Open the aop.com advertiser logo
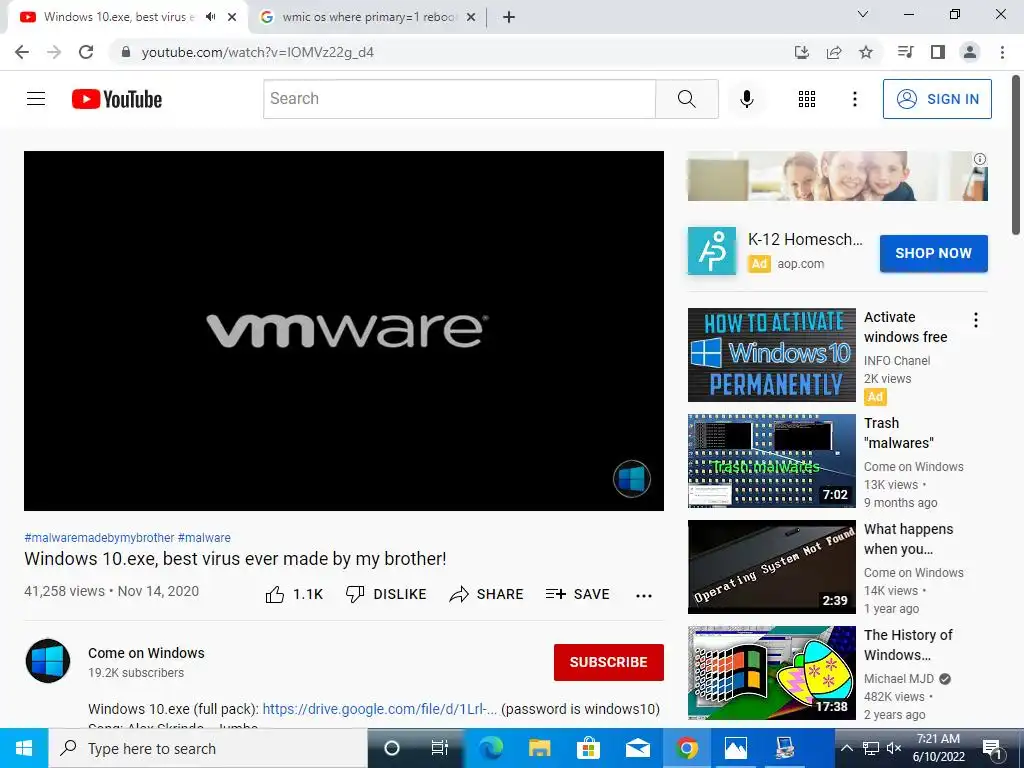The height and width of the screenshot is (768, 1024). pos(711,251)
